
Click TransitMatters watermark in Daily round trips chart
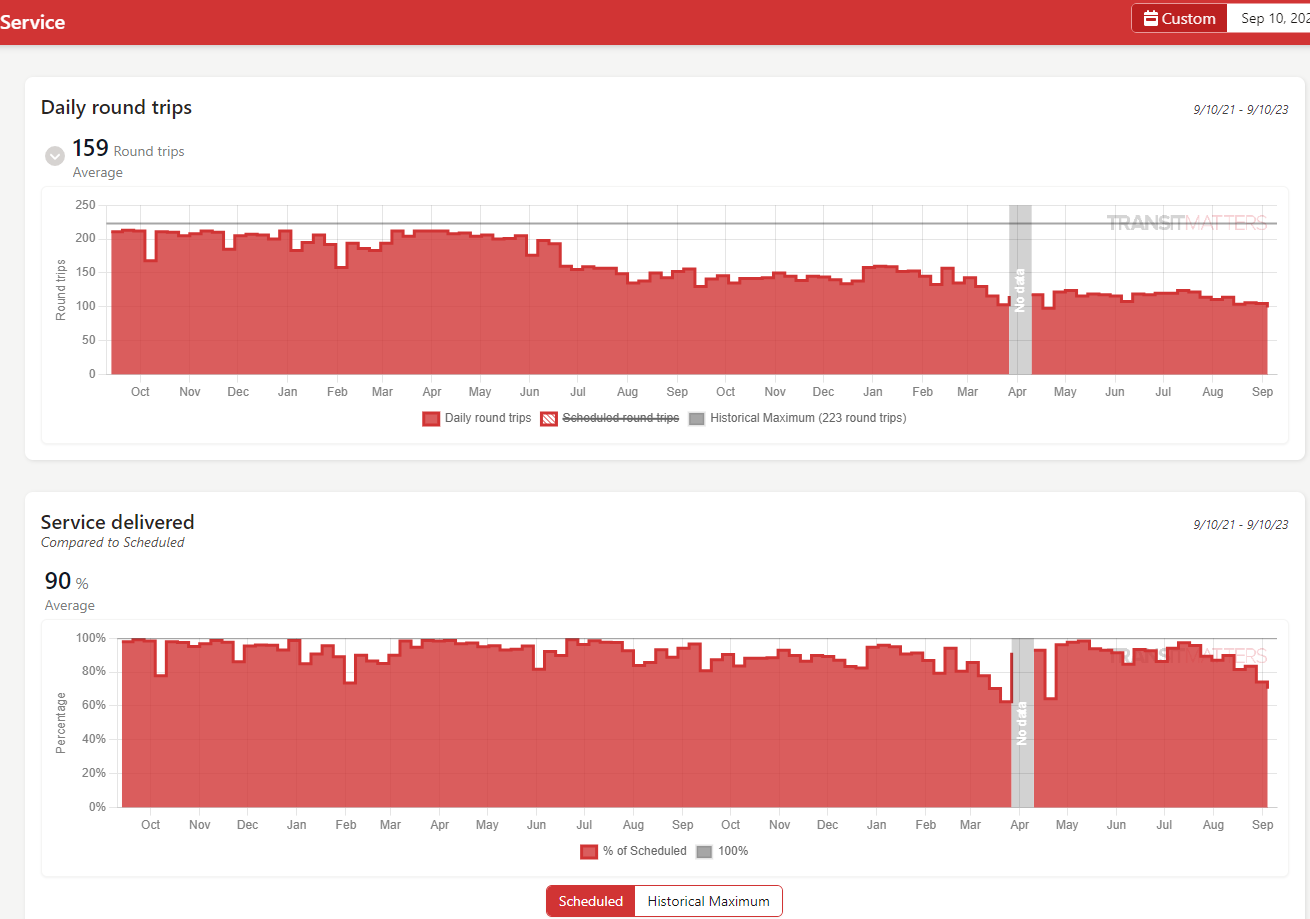pyautogui.click(x=1186, y=222)
